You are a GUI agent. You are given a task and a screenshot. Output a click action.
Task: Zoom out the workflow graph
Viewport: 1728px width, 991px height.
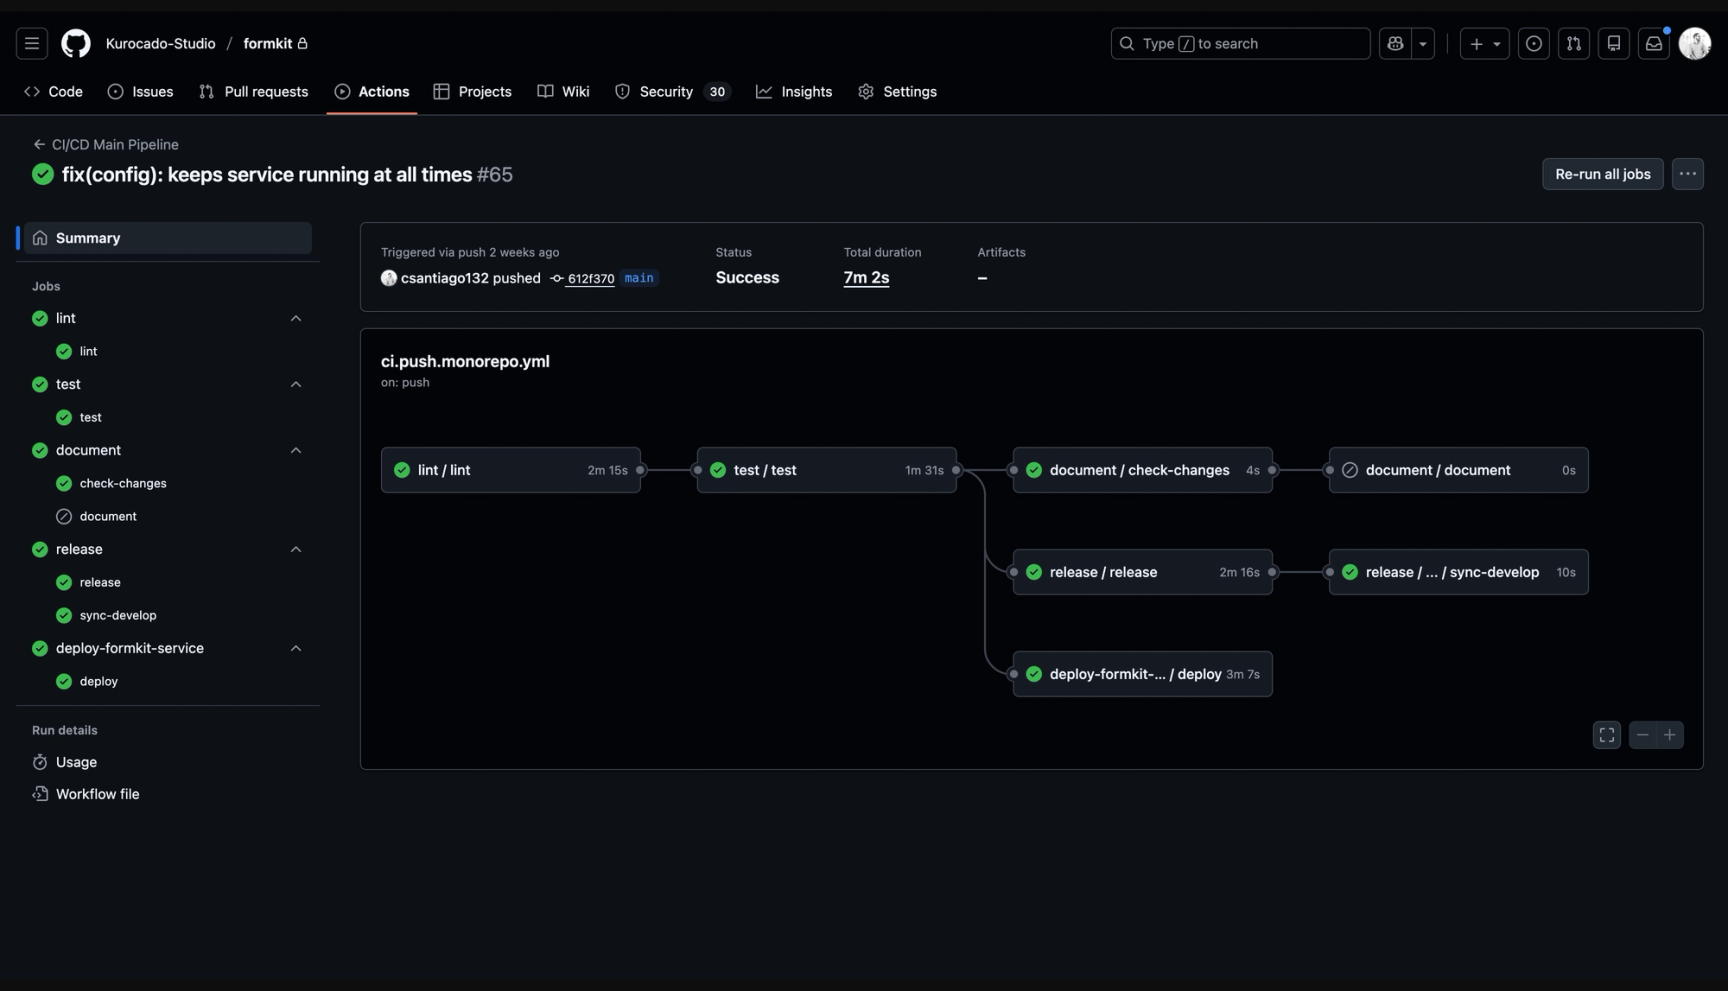tap(1643, 735)
